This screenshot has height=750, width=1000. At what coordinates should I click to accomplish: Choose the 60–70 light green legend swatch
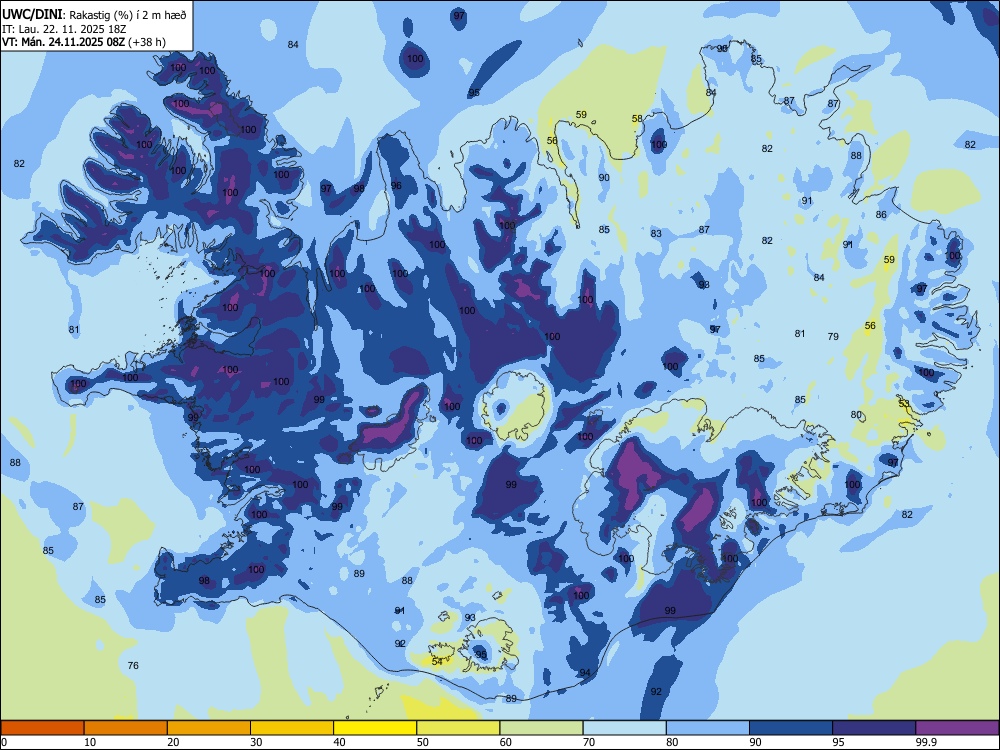541,728
